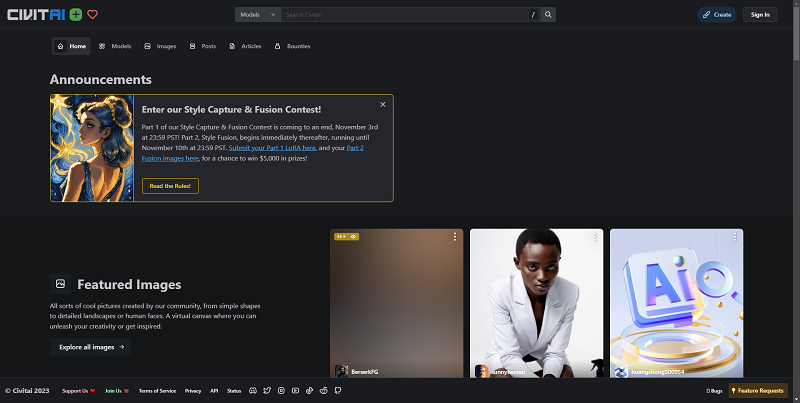Open the Models search category dropdown

tap(258, 14)
